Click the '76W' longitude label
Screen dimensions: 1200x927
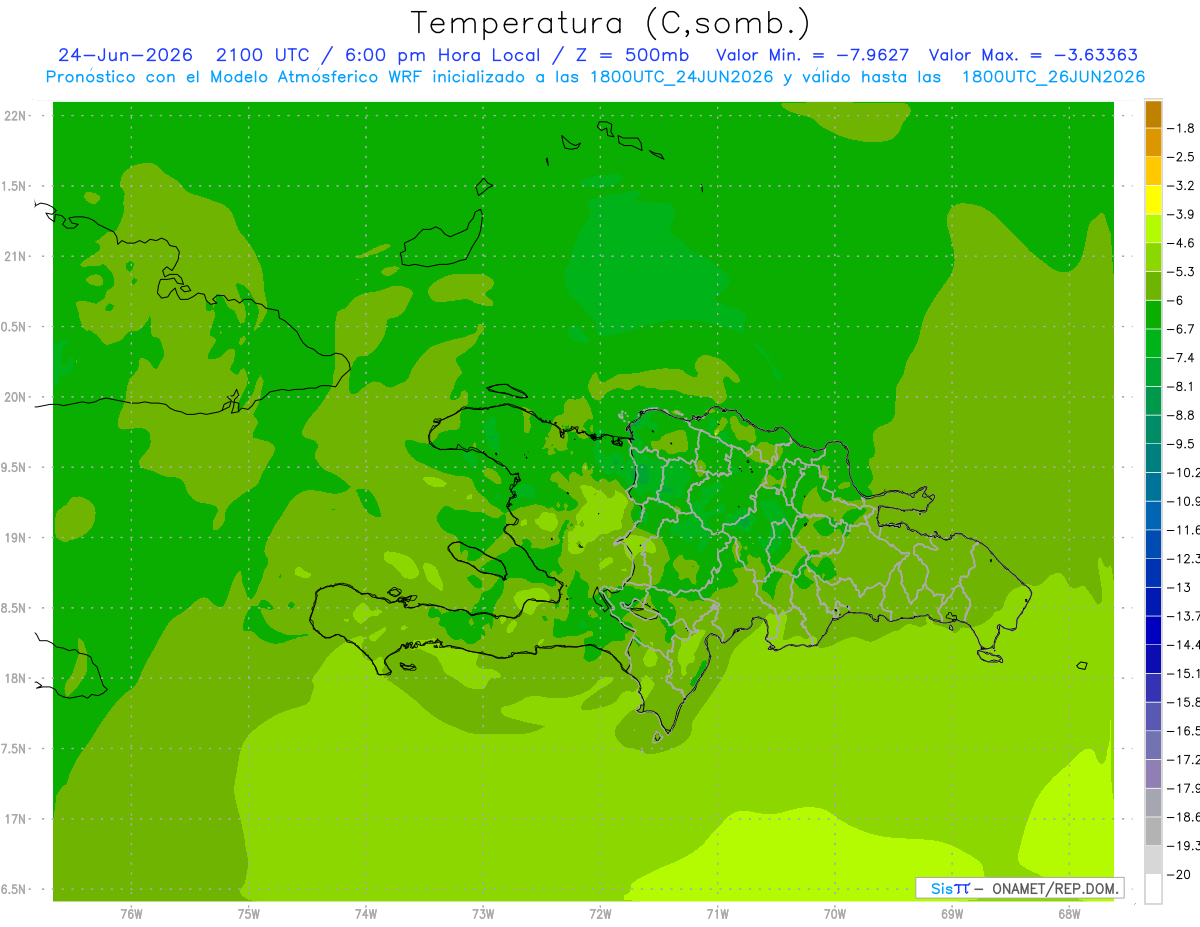(x=132, y=913)
